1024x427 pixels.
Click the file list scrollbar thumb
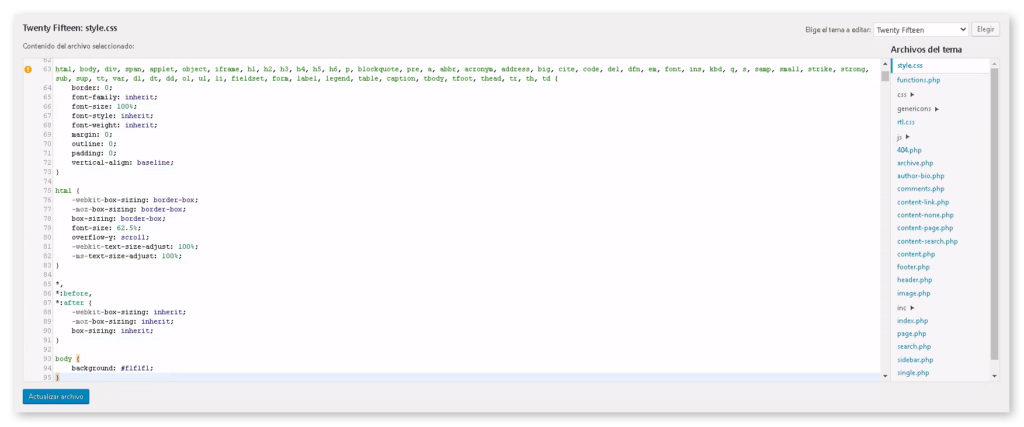pos(994,214)
